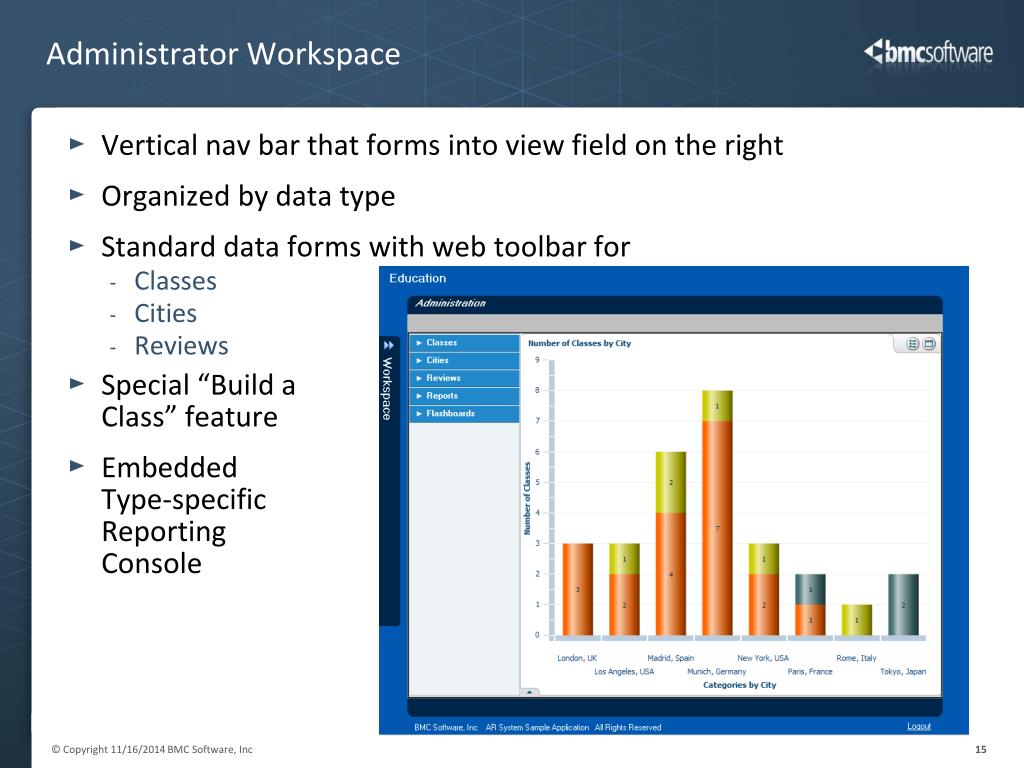Click the London, UK bar

[577, 589]
